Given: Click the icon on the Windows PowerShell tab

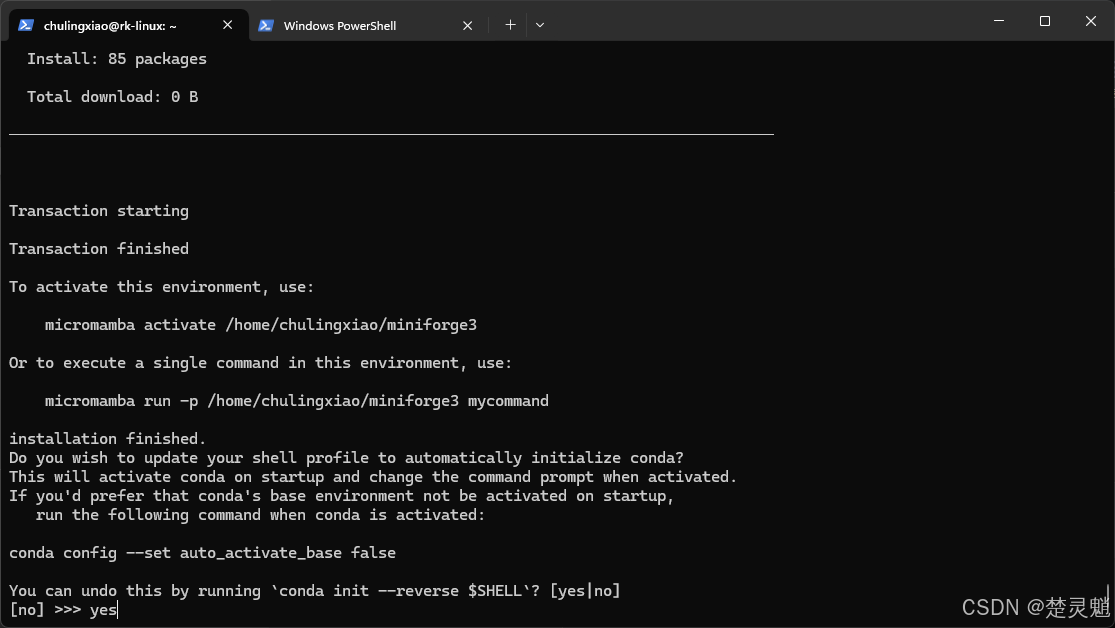Looking at the screenshot, I should click(266, 25).
